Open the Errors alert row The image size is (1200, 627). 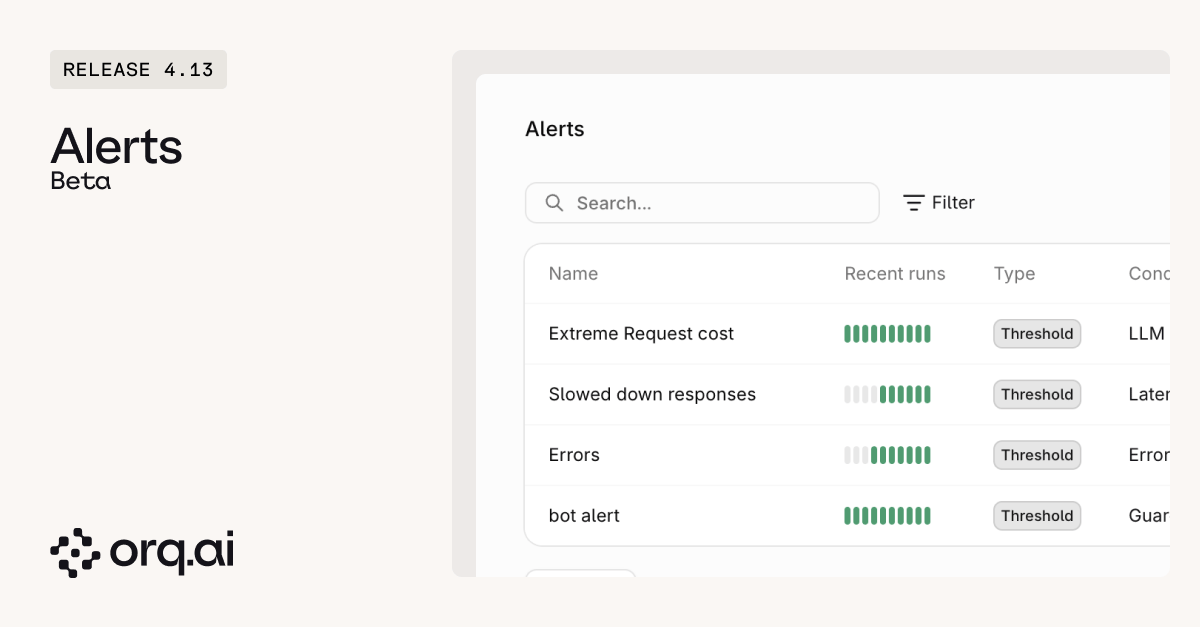click(x=847, y=455)
